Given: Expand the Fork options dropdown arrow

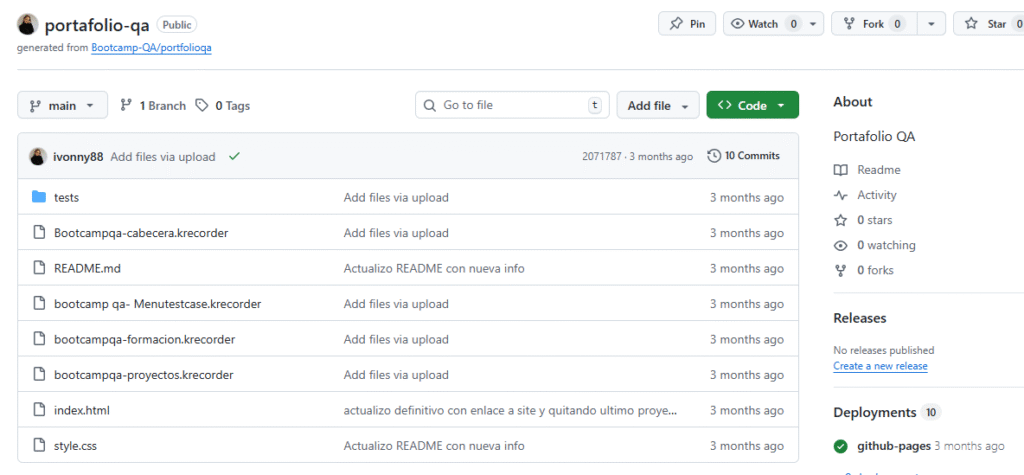Looking at the screenshot, I should click(x=931, y=24).
